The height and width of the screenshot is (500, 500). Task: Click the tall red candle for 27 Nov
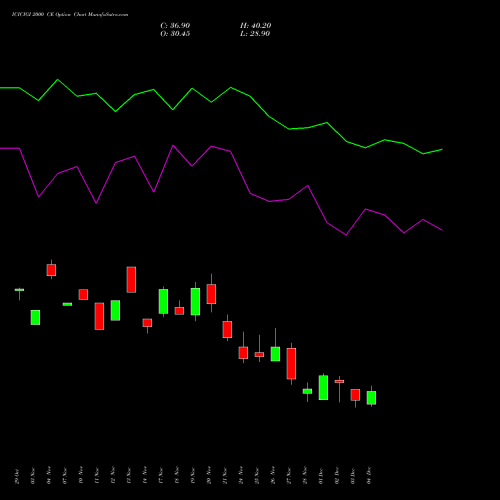click(x=291, y=364)
